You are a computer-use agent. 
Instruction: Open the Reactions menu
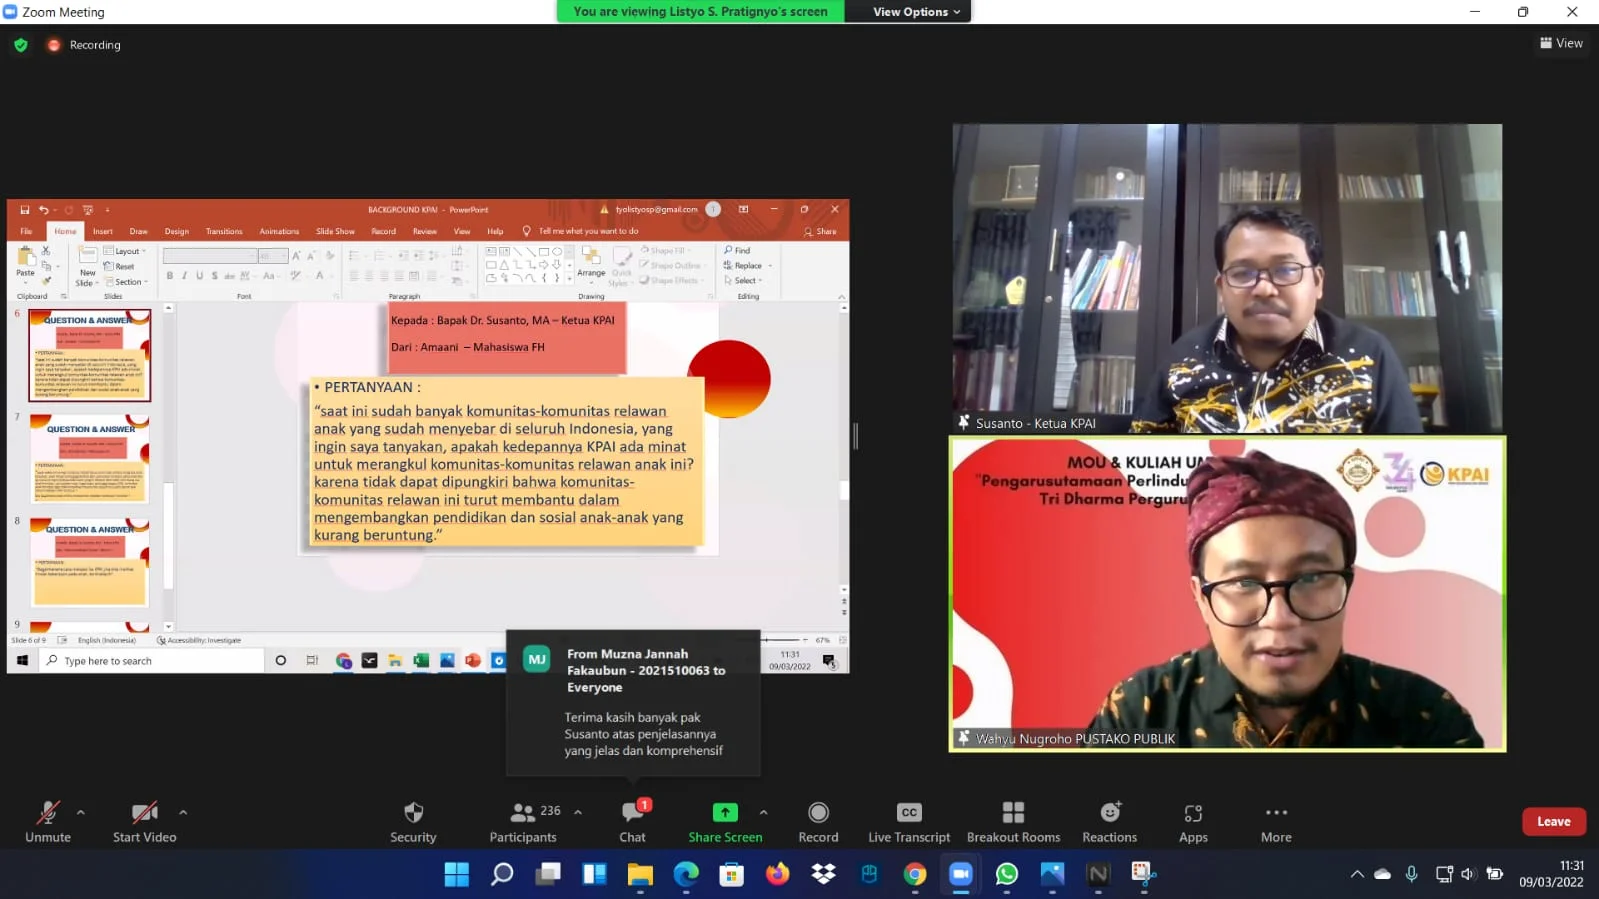pyautogui.click(x=1109, y=822)
